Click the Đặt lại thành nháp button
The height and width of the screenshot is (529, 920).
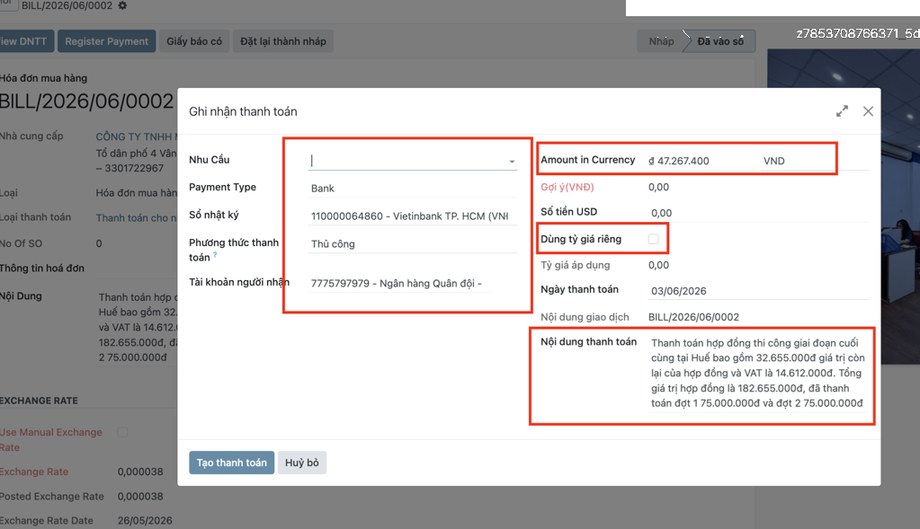click(283, 41)
